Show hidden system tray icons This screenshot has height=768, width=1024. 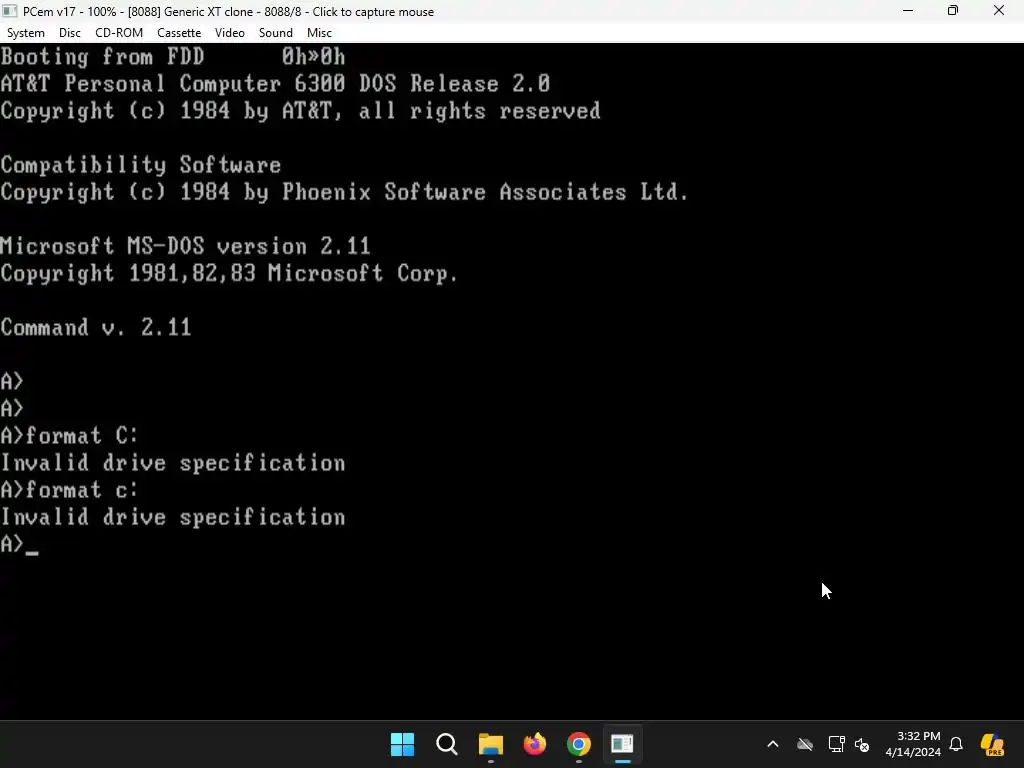pos(773,744)
